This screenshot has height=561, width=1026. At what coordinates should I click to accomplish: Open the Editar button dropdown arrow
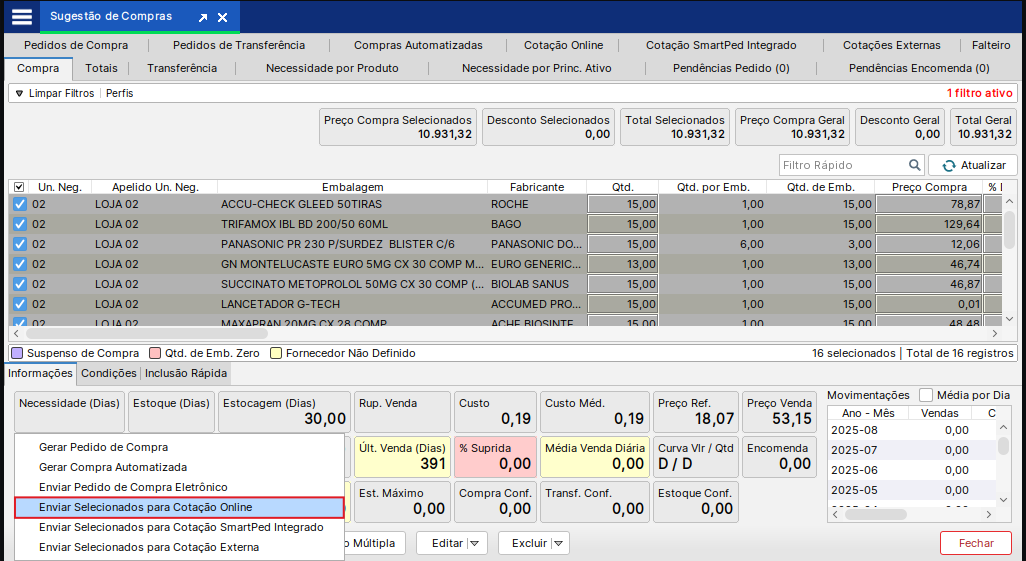click(475, 543)
